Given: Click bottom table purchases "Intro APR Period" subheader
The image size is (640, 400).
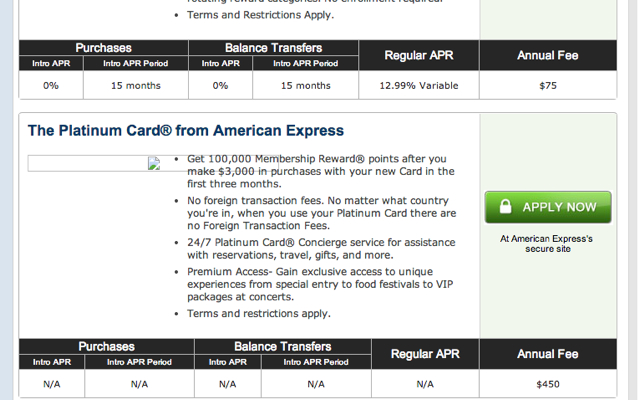Looking at the screenshot, I should pos(139,362).
